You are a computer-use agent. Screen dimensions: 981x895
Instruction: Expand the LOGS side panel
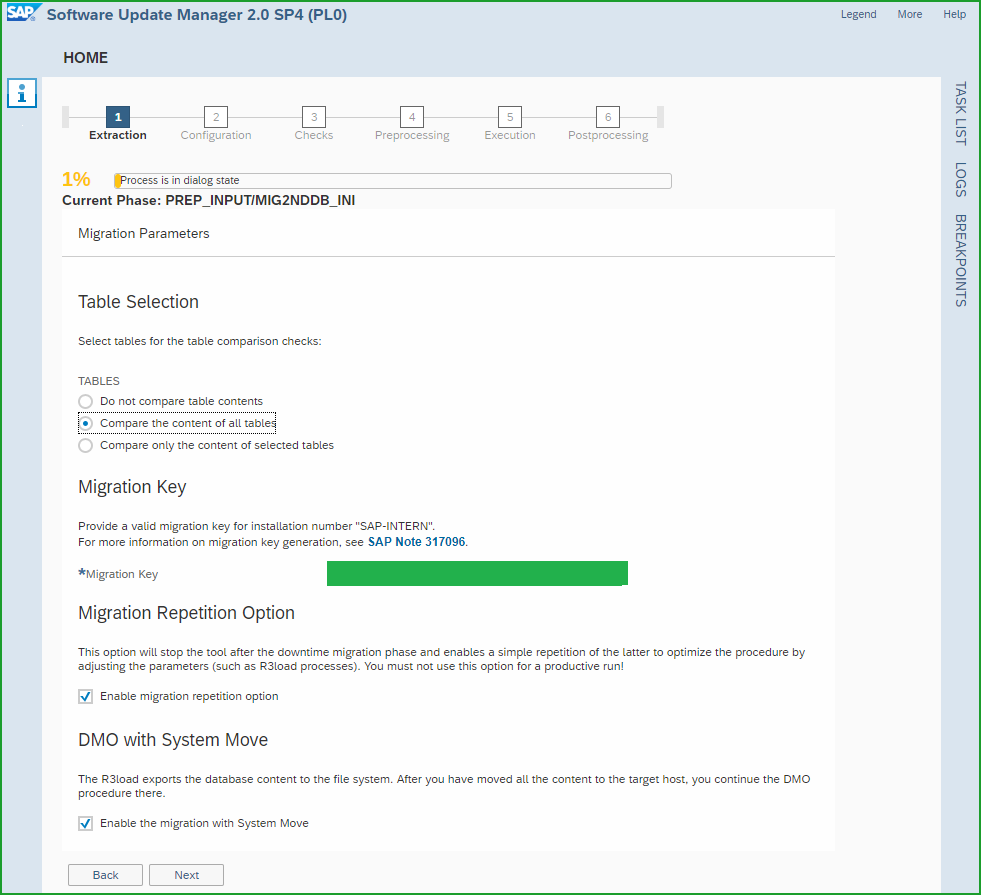click(x=960, y=180)
